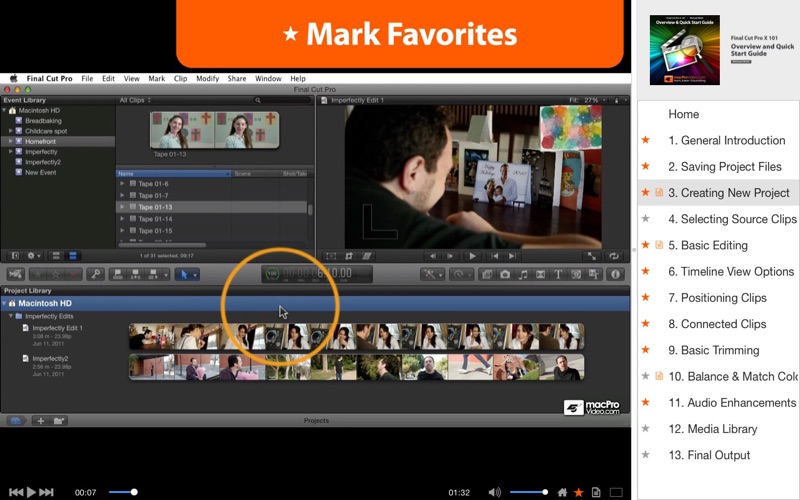800x500 pixels.
Task: Click the Crop tool in viewer
Action: tap(349, 256)
